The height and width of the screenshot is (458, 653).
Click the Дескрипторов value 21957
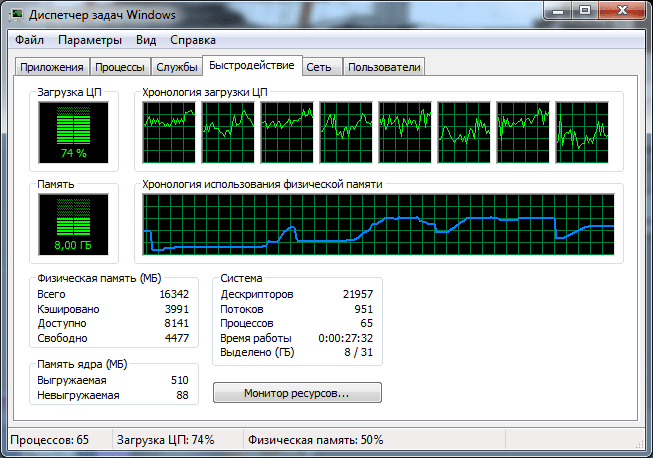click(358, 294)
